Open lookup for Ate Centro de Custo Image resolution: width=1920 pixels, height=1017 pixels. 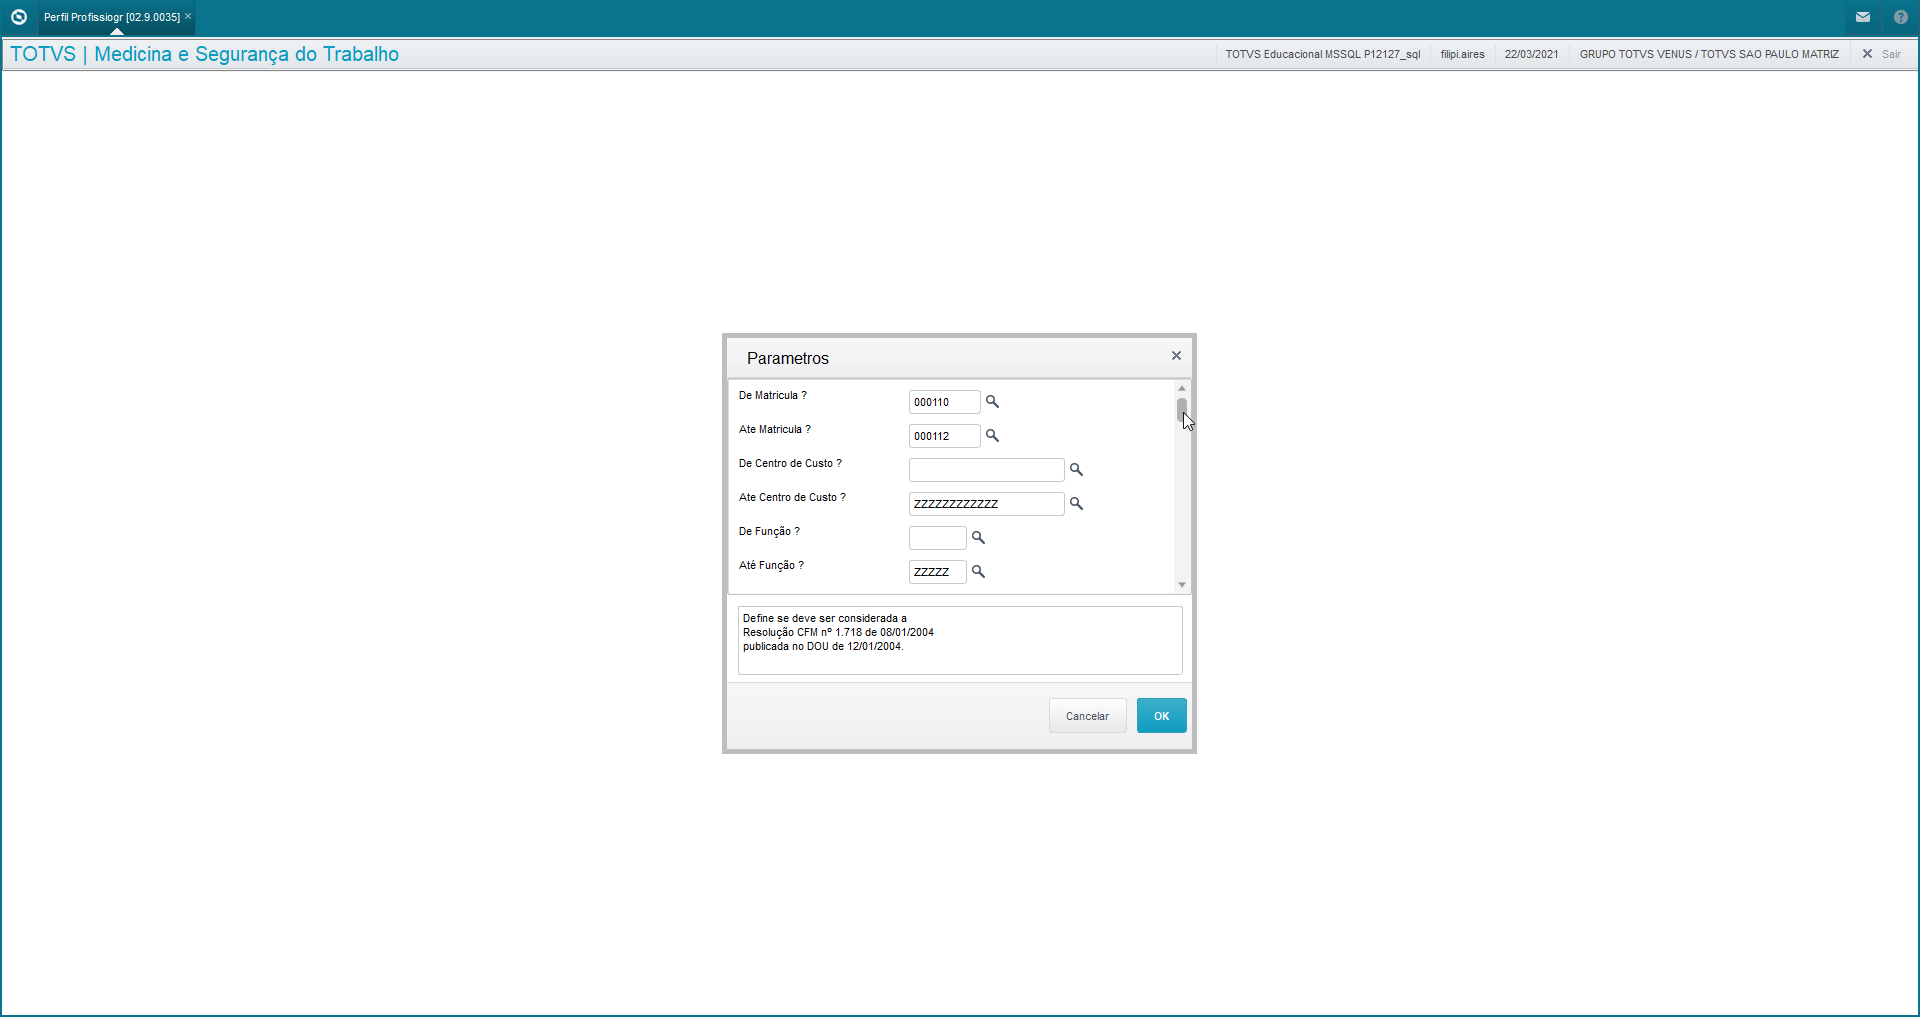click(1076, 504)
